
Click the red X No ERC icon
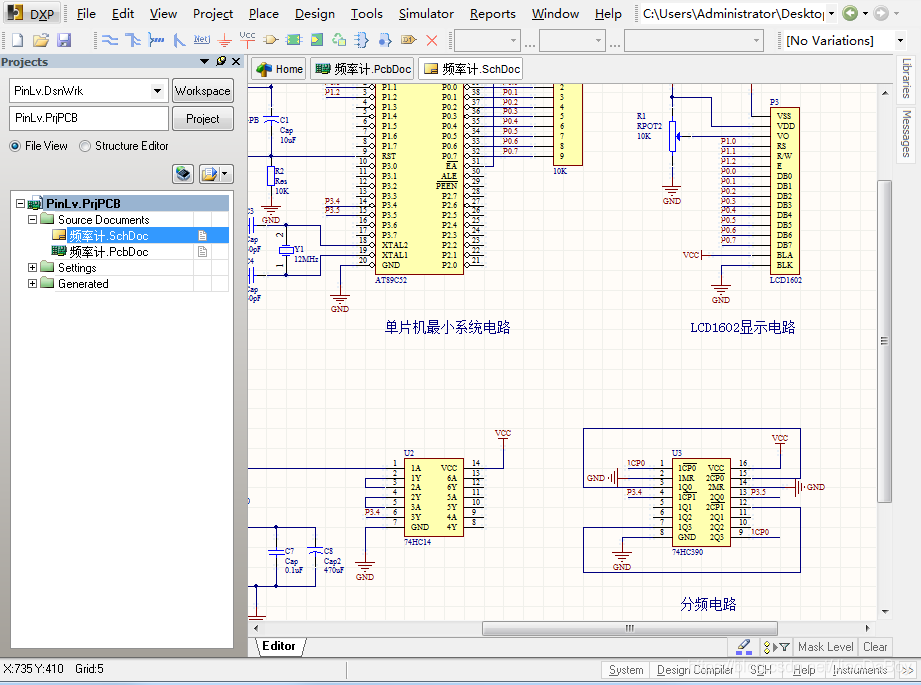[x=432, y=41]
